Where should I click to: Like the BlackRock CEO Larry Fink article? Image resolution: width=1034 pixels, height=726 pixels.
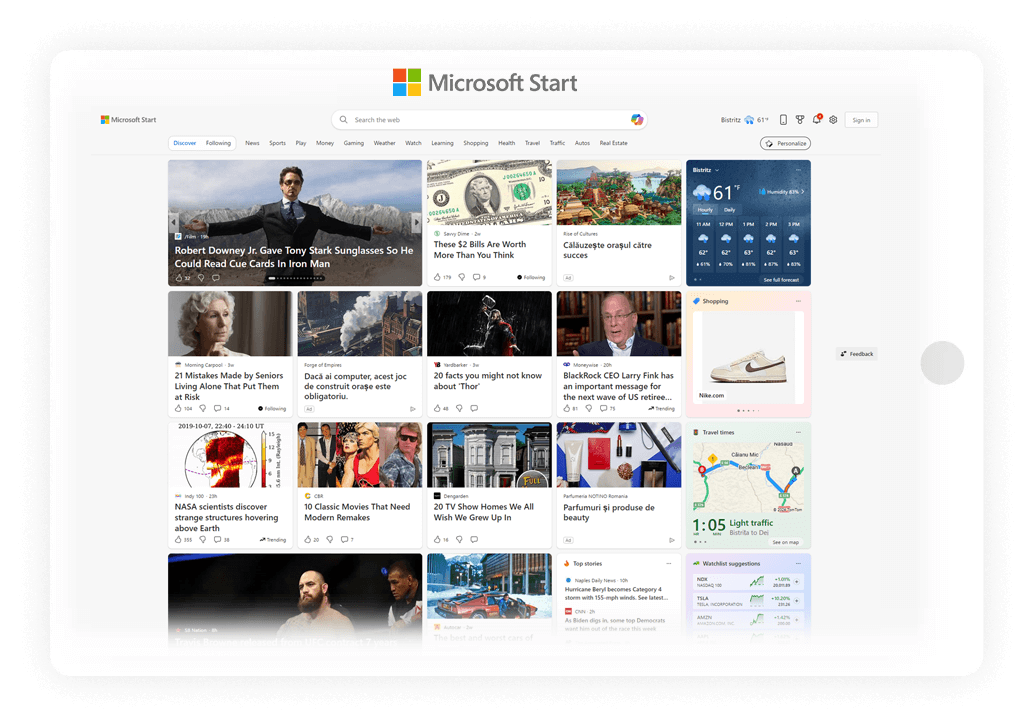pyautogui.click(x=566, y=408)
